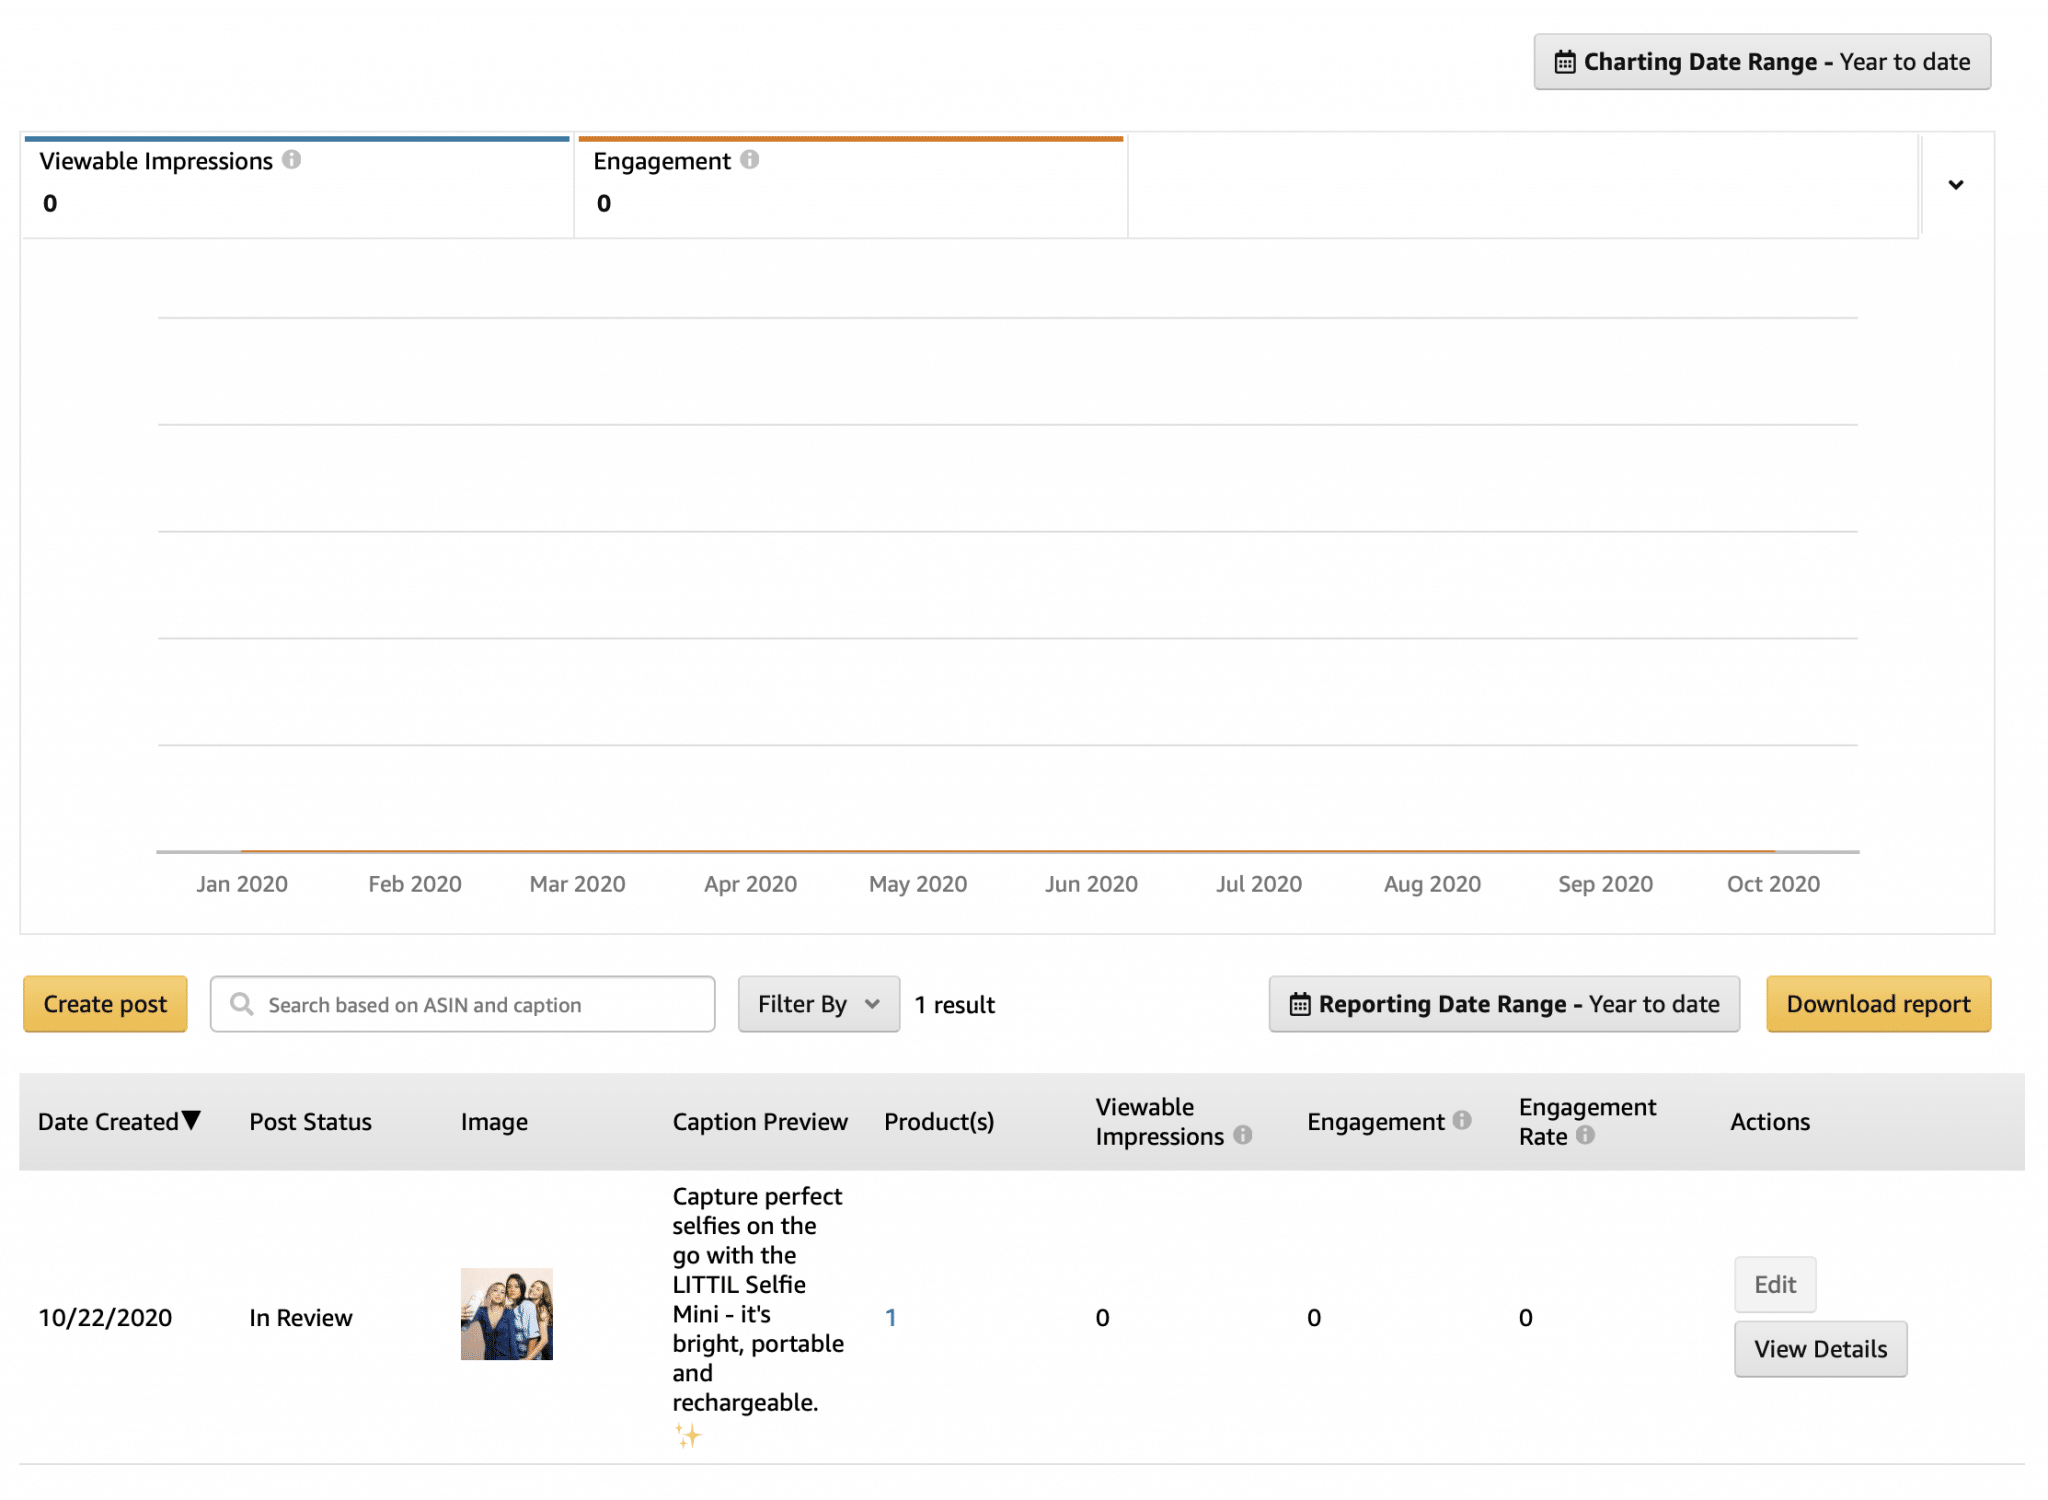This screenshot has height=1500, width=2048.
Task: Expand the Charting Date Range selector
Action: (1762, 61)
